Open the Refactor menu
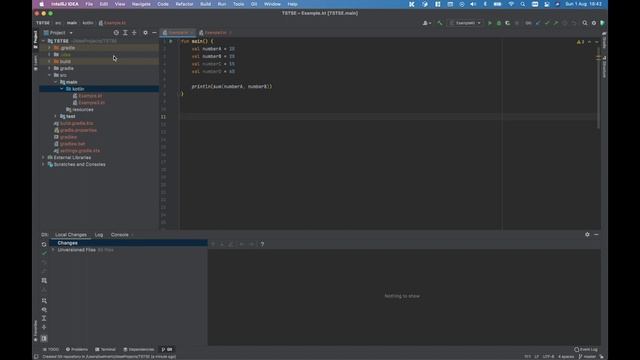The image size is (640, 360). pyautogui.click(x=184, y=4)
